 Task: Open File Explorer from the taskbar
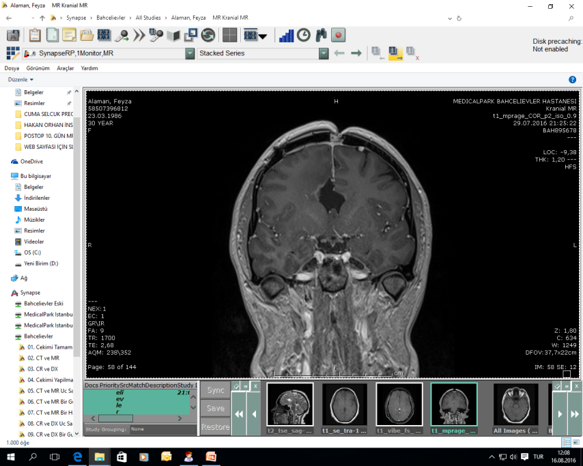100,457
